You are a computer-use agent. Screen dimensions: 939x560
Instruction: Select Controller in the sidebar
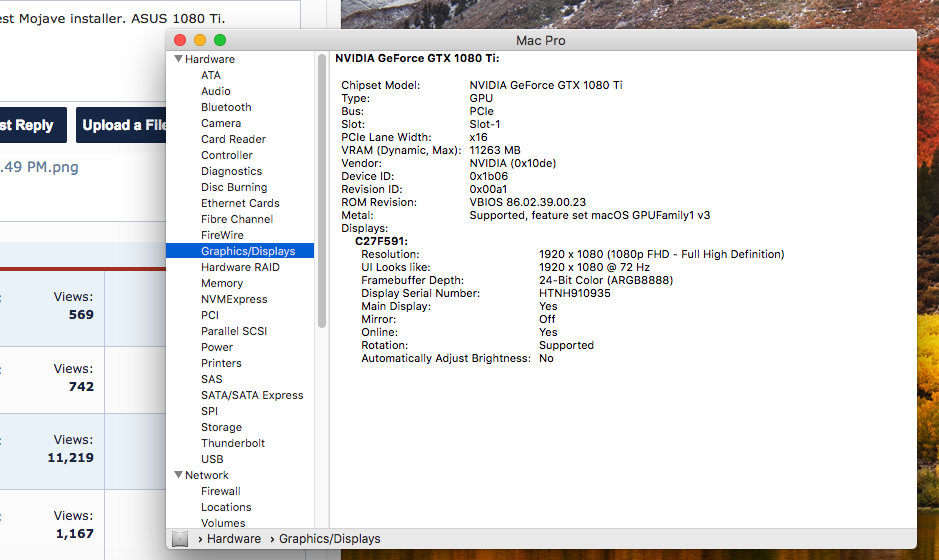point(227,155)
